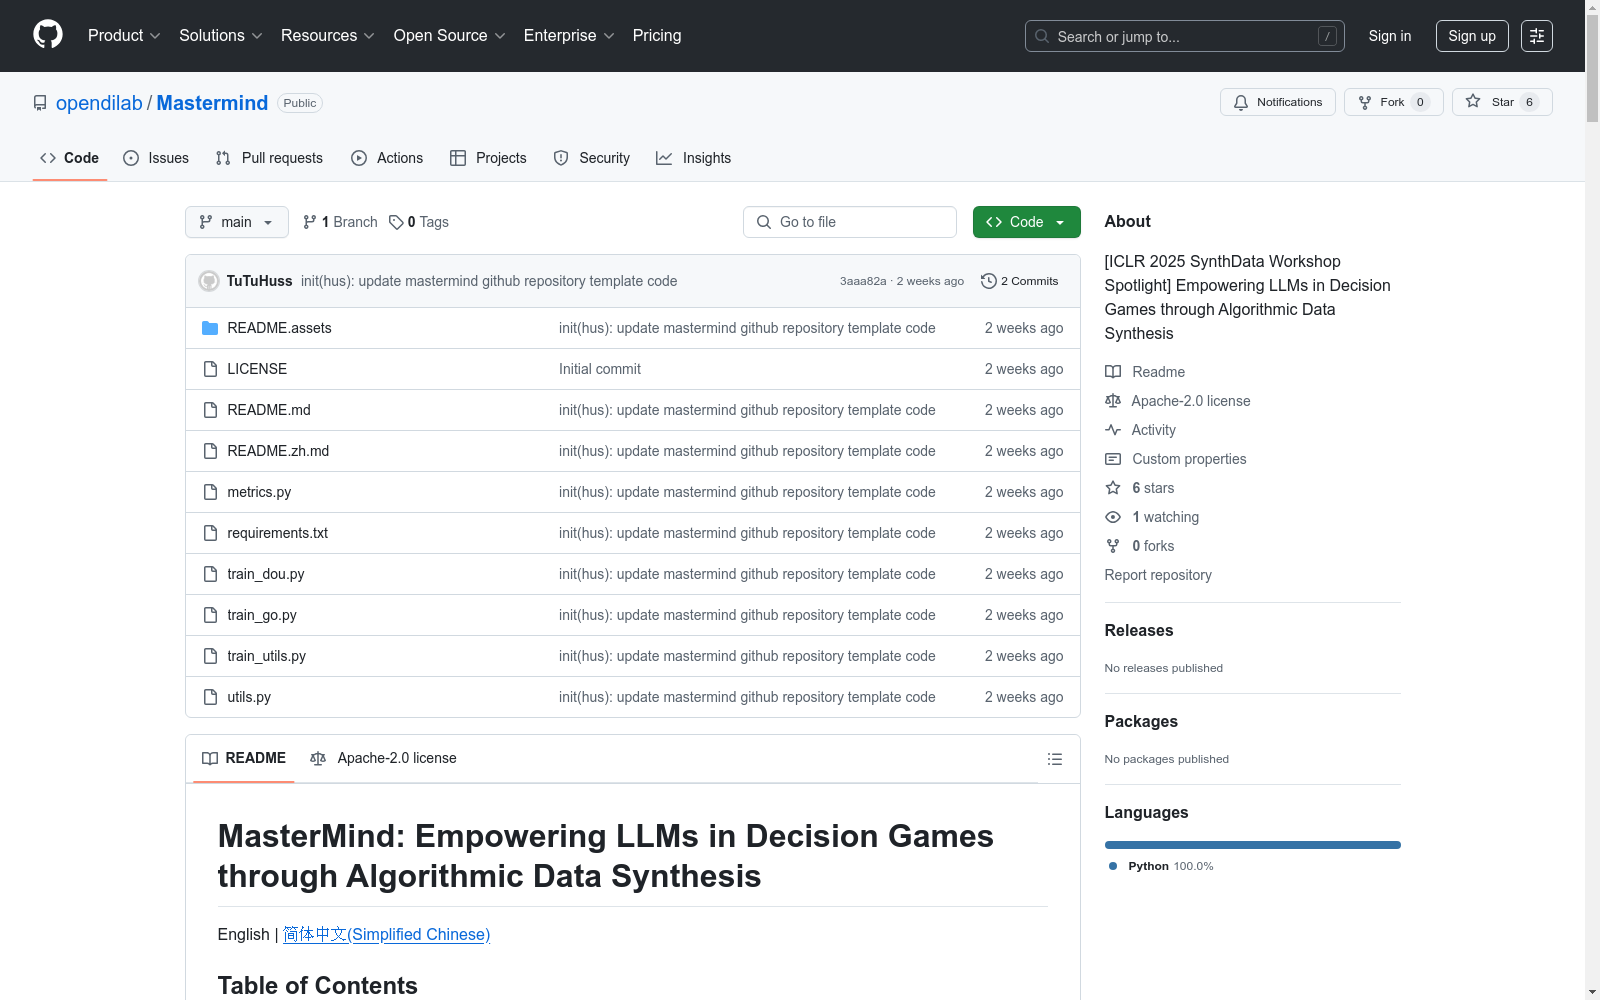Click the branch icon next to 1 Branch
The height and width of the screenshot is (1000, 1600).
tap(310, 222)
